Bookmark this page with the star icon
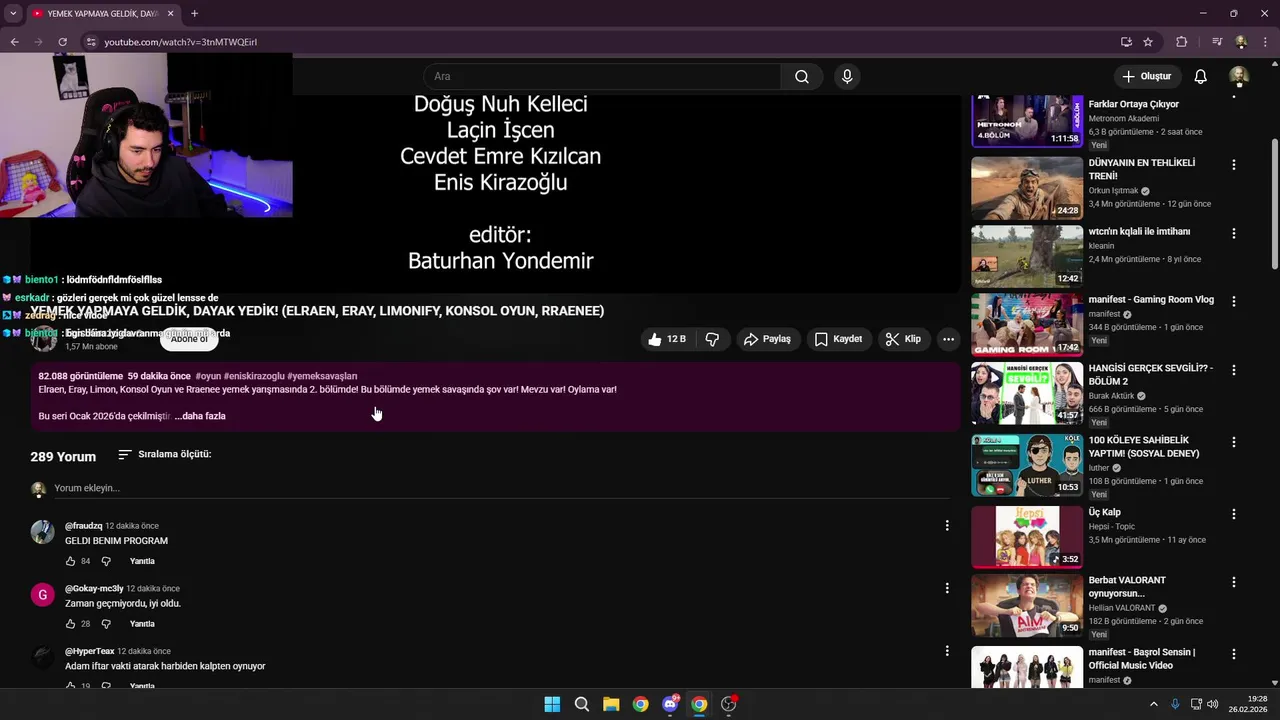 click(1148, 42)
